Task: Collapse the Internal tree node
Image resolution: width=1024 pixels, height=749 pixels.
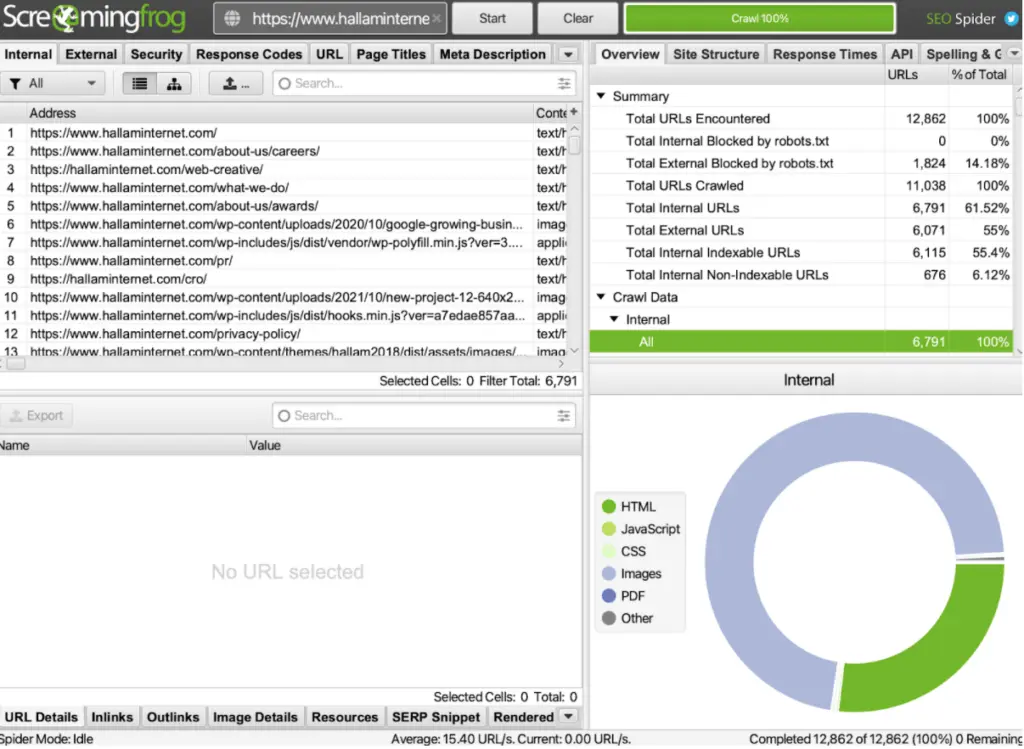Action: (x=614, y=319)
